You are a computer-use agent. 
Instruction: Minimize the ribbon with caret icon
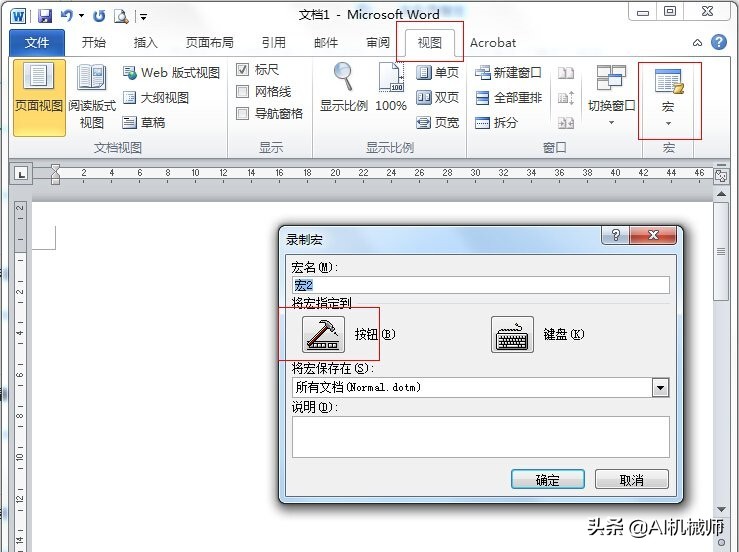[698, 43]
